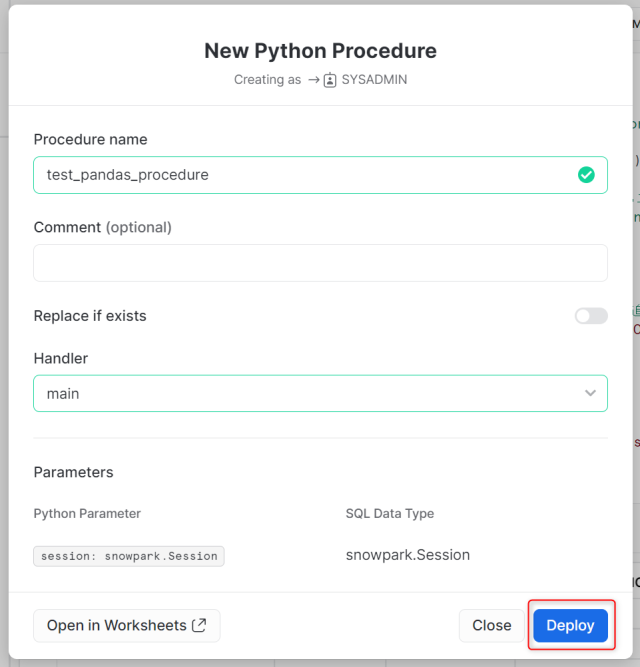Open in Worksheets button label

[116, 625]
